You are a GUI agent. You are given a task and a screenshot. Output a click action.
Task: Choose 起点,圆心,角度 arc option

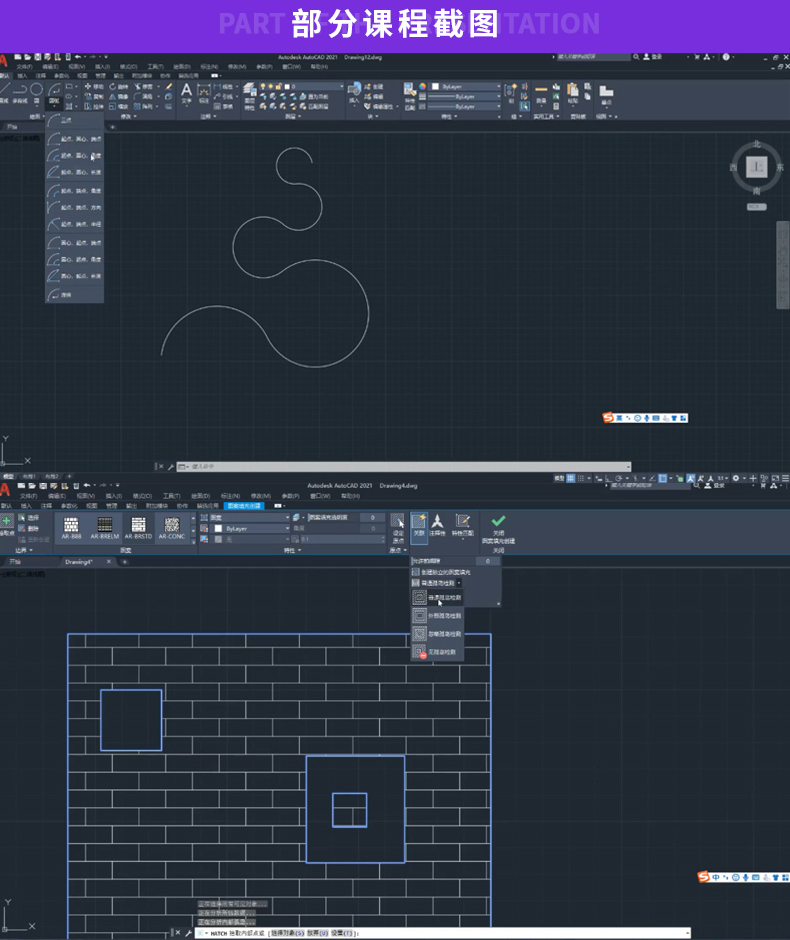tap(74, 155)
